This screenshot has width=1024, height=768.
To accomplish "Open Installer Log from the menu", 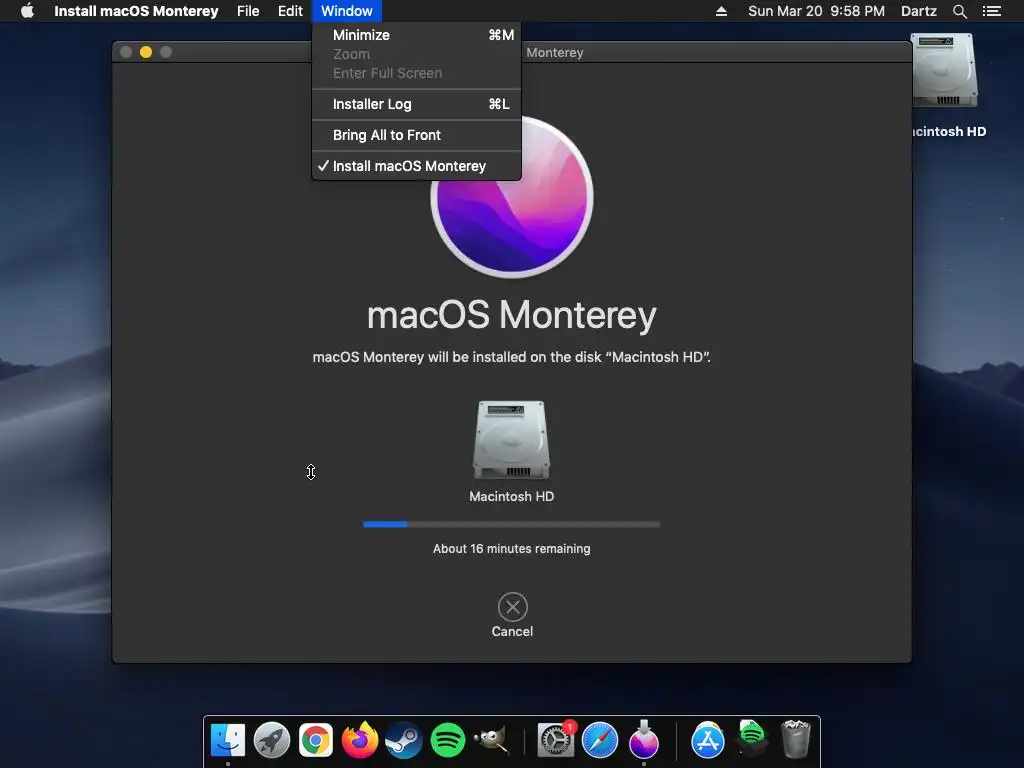I will point(417,104).
